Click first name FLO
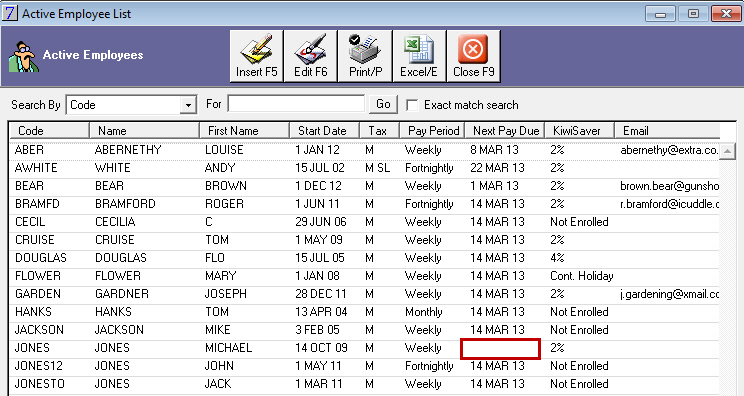This screenshot has width=744, height=396. point(215,258)
